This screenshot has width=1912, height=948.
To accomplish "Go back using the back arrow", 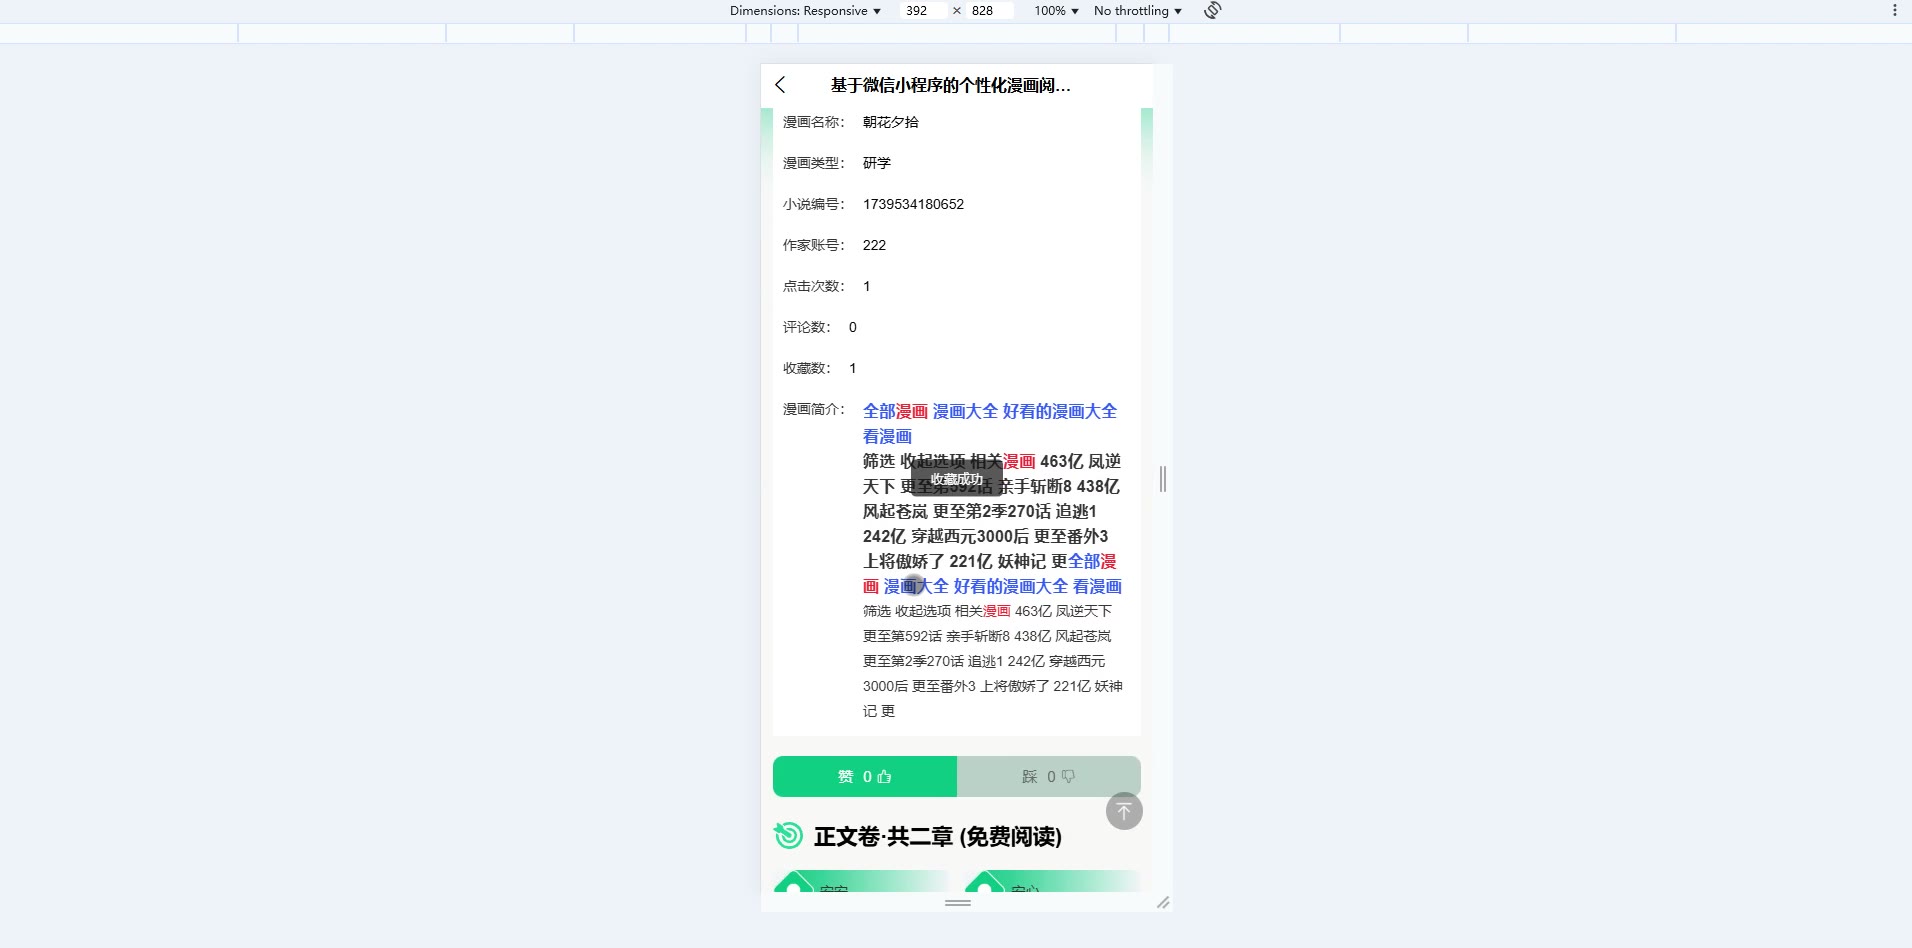I will pos(780,85).
